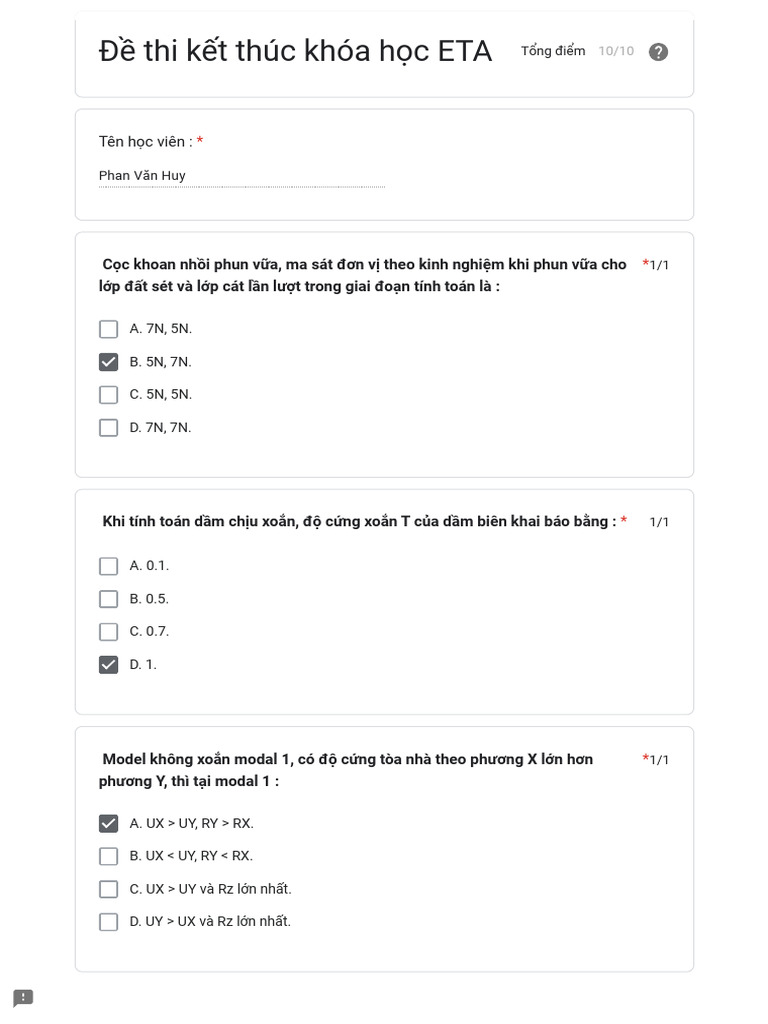Check B. UX < UY, RY < RX.

click(109, 857)
